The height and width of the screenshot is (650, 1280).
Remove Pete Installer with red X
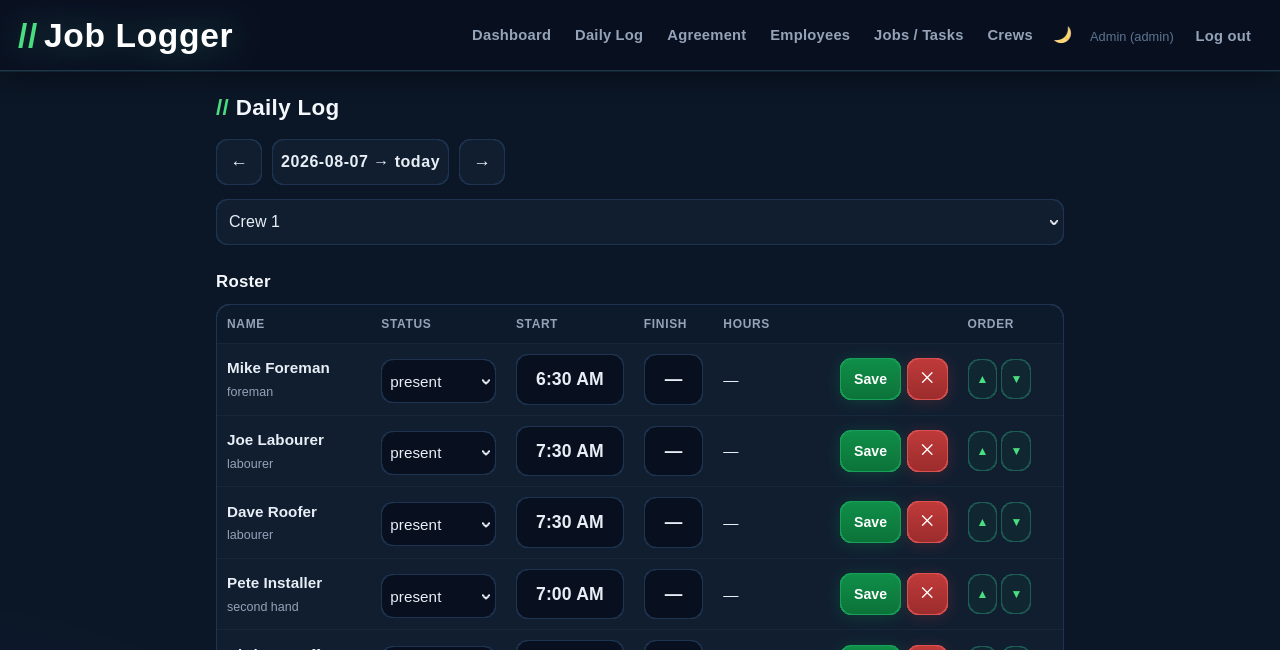[927, 594]
